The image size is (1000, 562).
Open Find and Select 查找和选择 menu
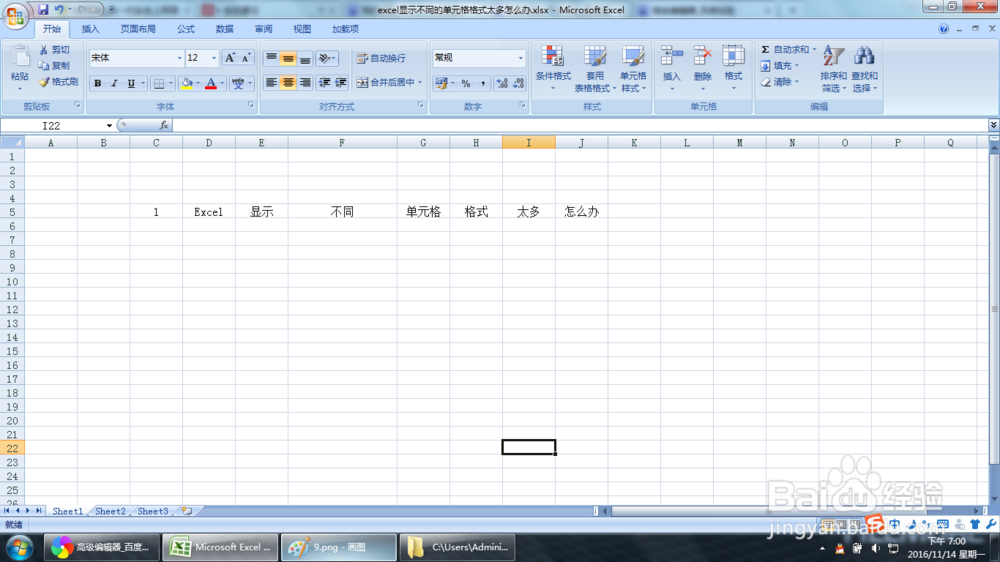[x=864, y=68]
